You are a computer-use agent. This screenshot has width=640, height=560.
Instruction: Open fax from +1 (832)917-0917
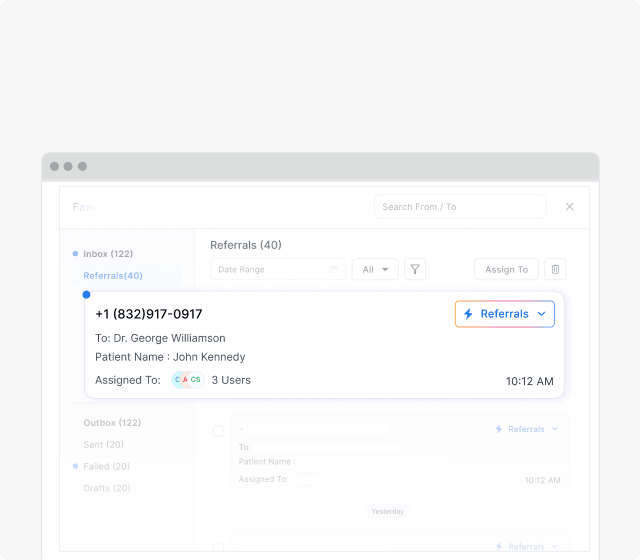pyautogui.click(x=148, y=314)
